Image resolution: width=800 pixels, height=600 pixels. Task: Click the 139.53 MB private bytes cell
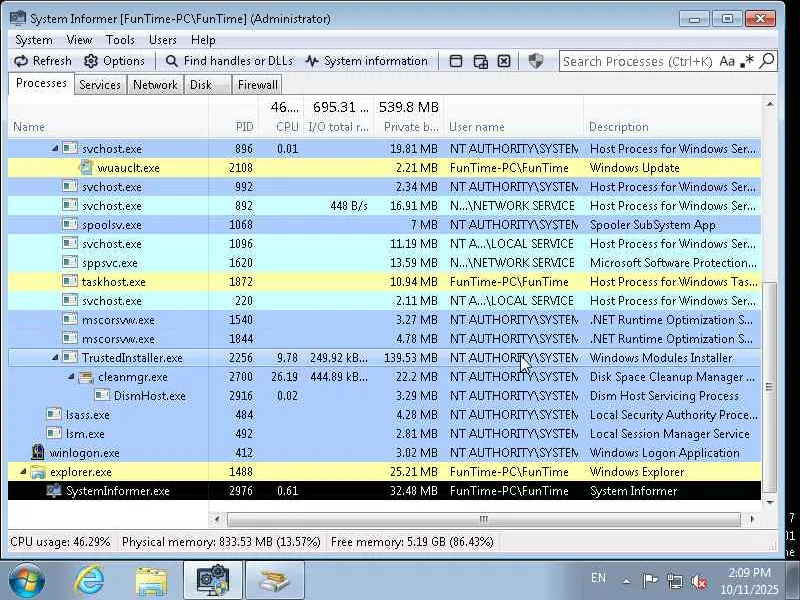(x=411, y=358)
